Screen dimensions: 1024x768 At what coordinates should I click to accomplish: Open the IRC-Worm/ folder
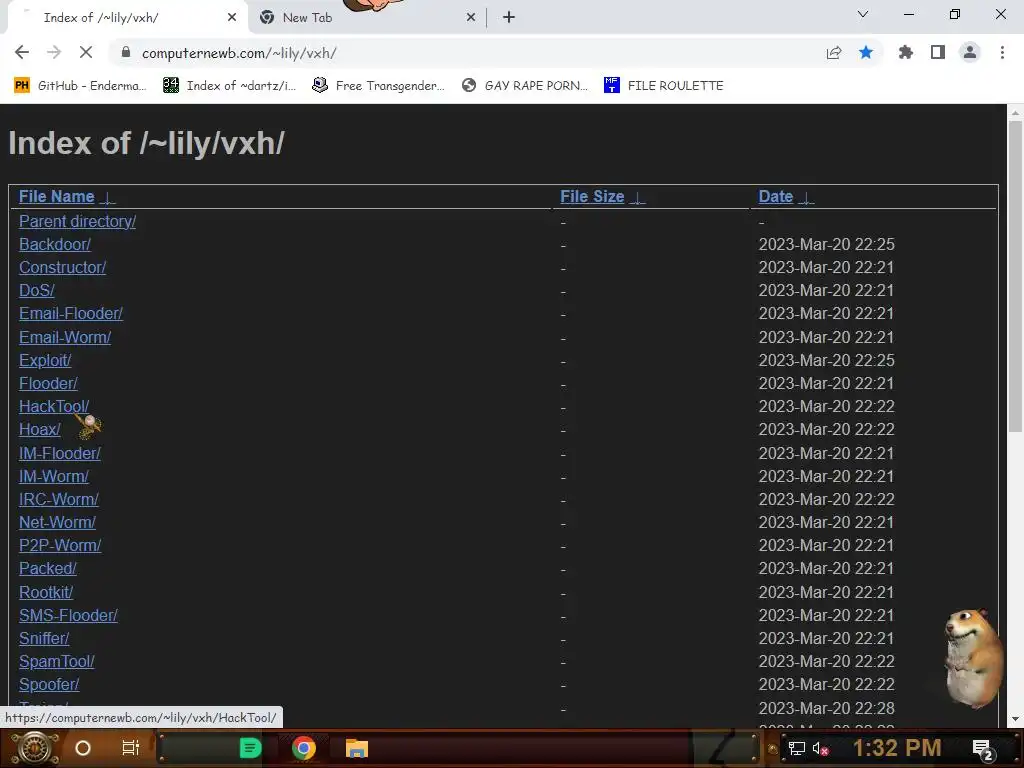point(59,499)
